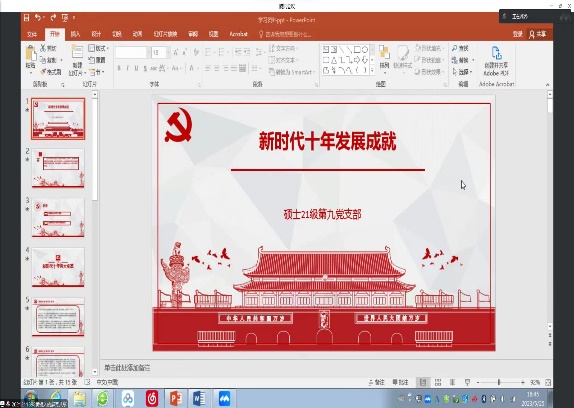Screen dimensions: 574x408
Task: Toggle Italic formatting
Action: point(127,68)
